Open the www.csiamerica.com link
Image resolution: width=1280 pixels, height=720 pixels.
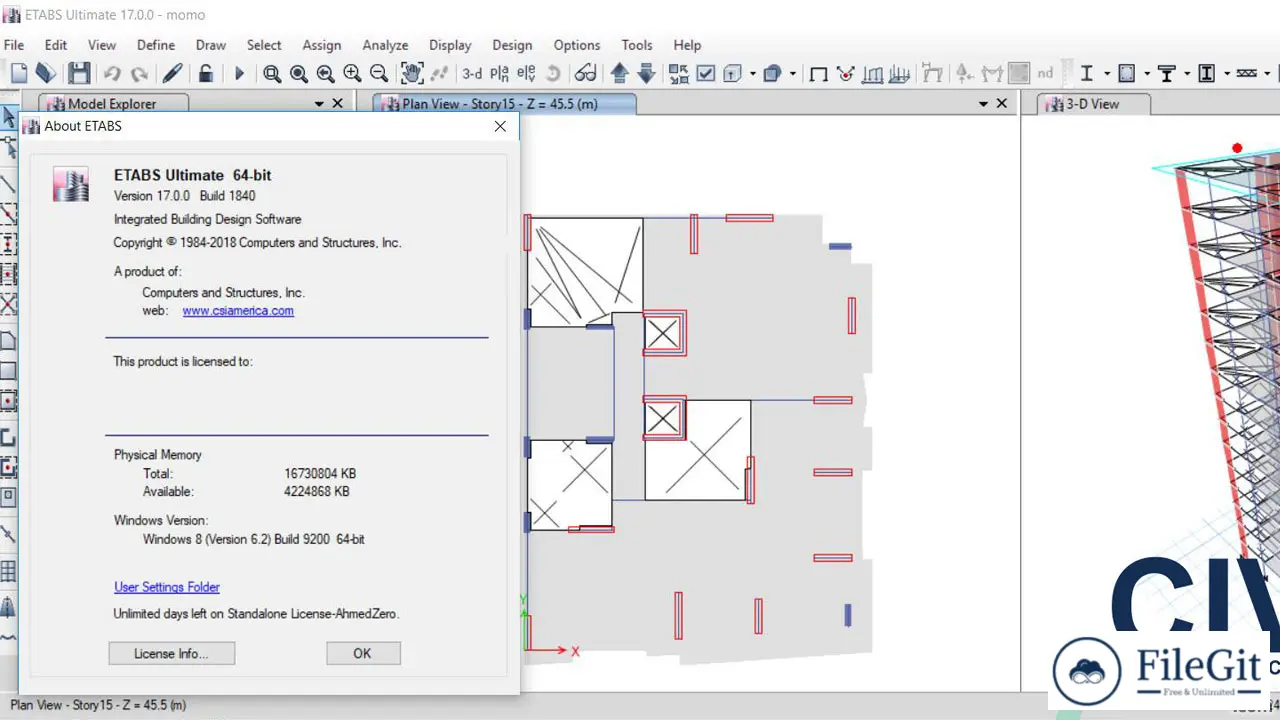238,311
